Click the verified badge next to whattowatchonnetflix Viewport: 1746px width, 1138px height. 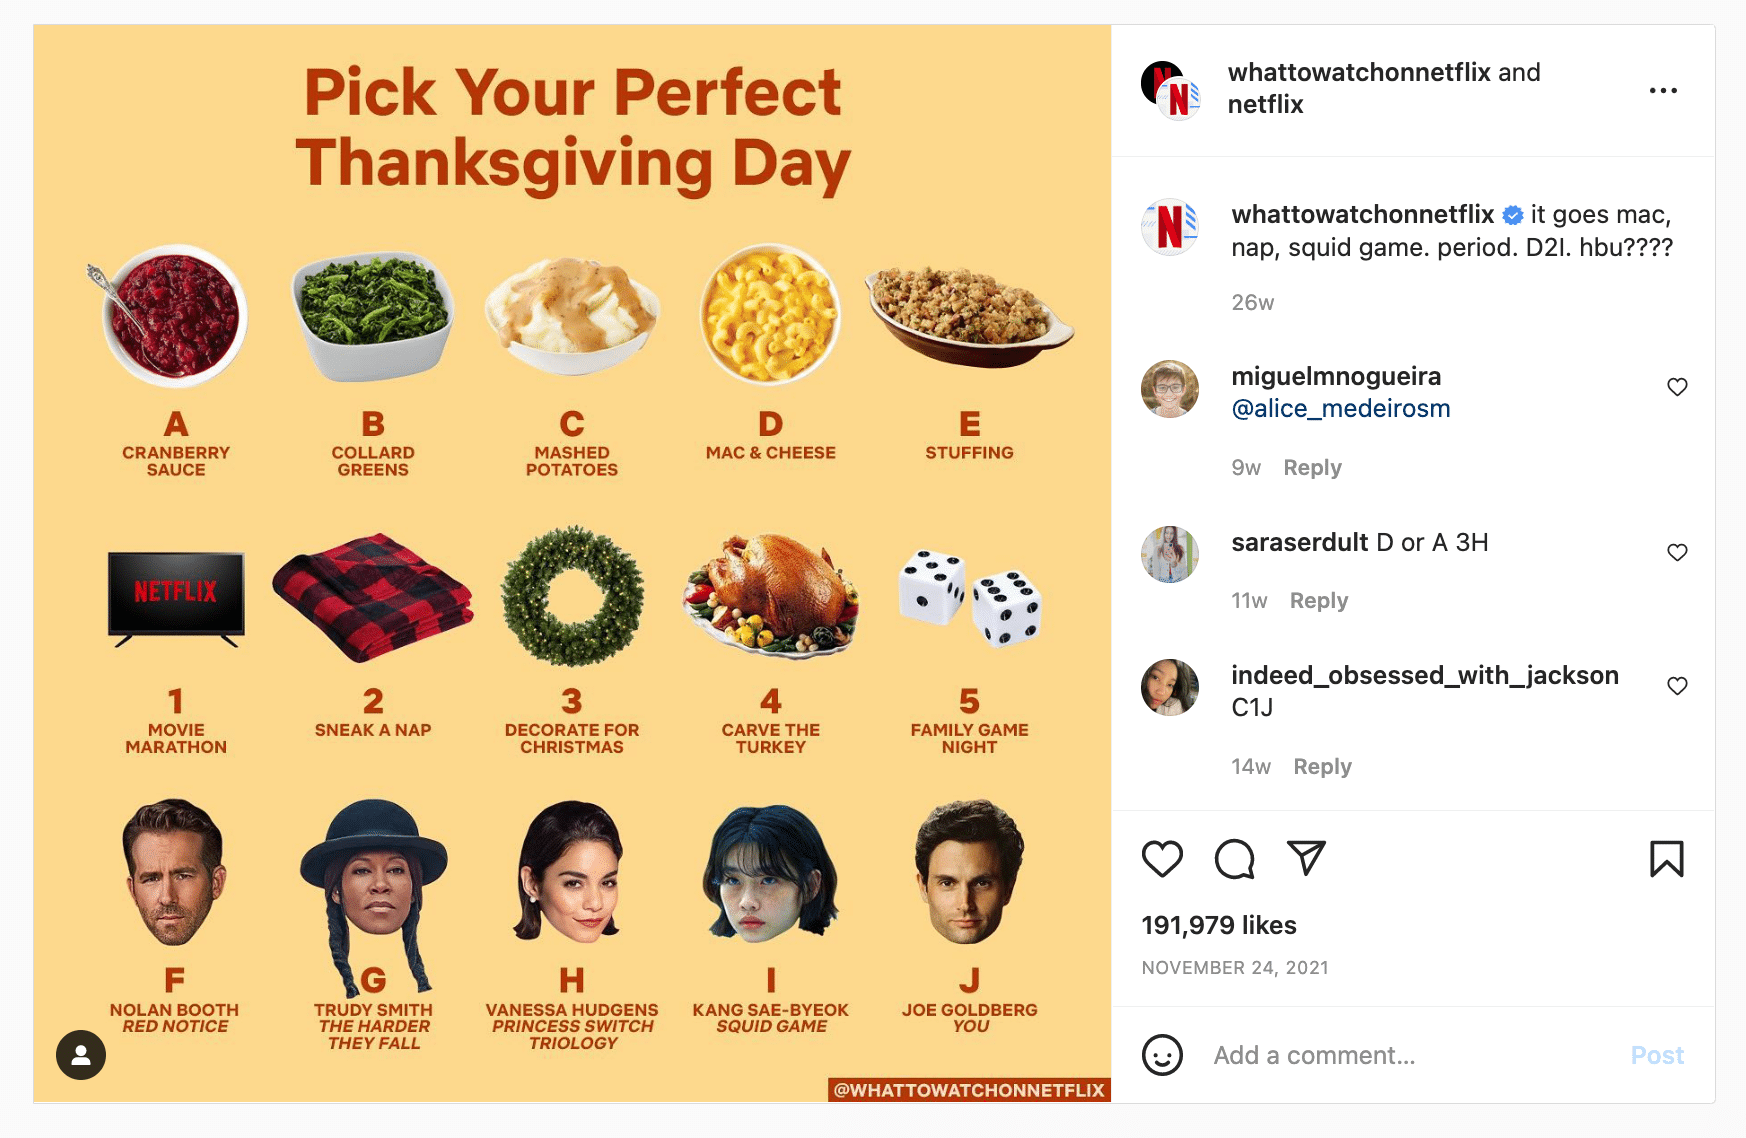(1512, 214)
